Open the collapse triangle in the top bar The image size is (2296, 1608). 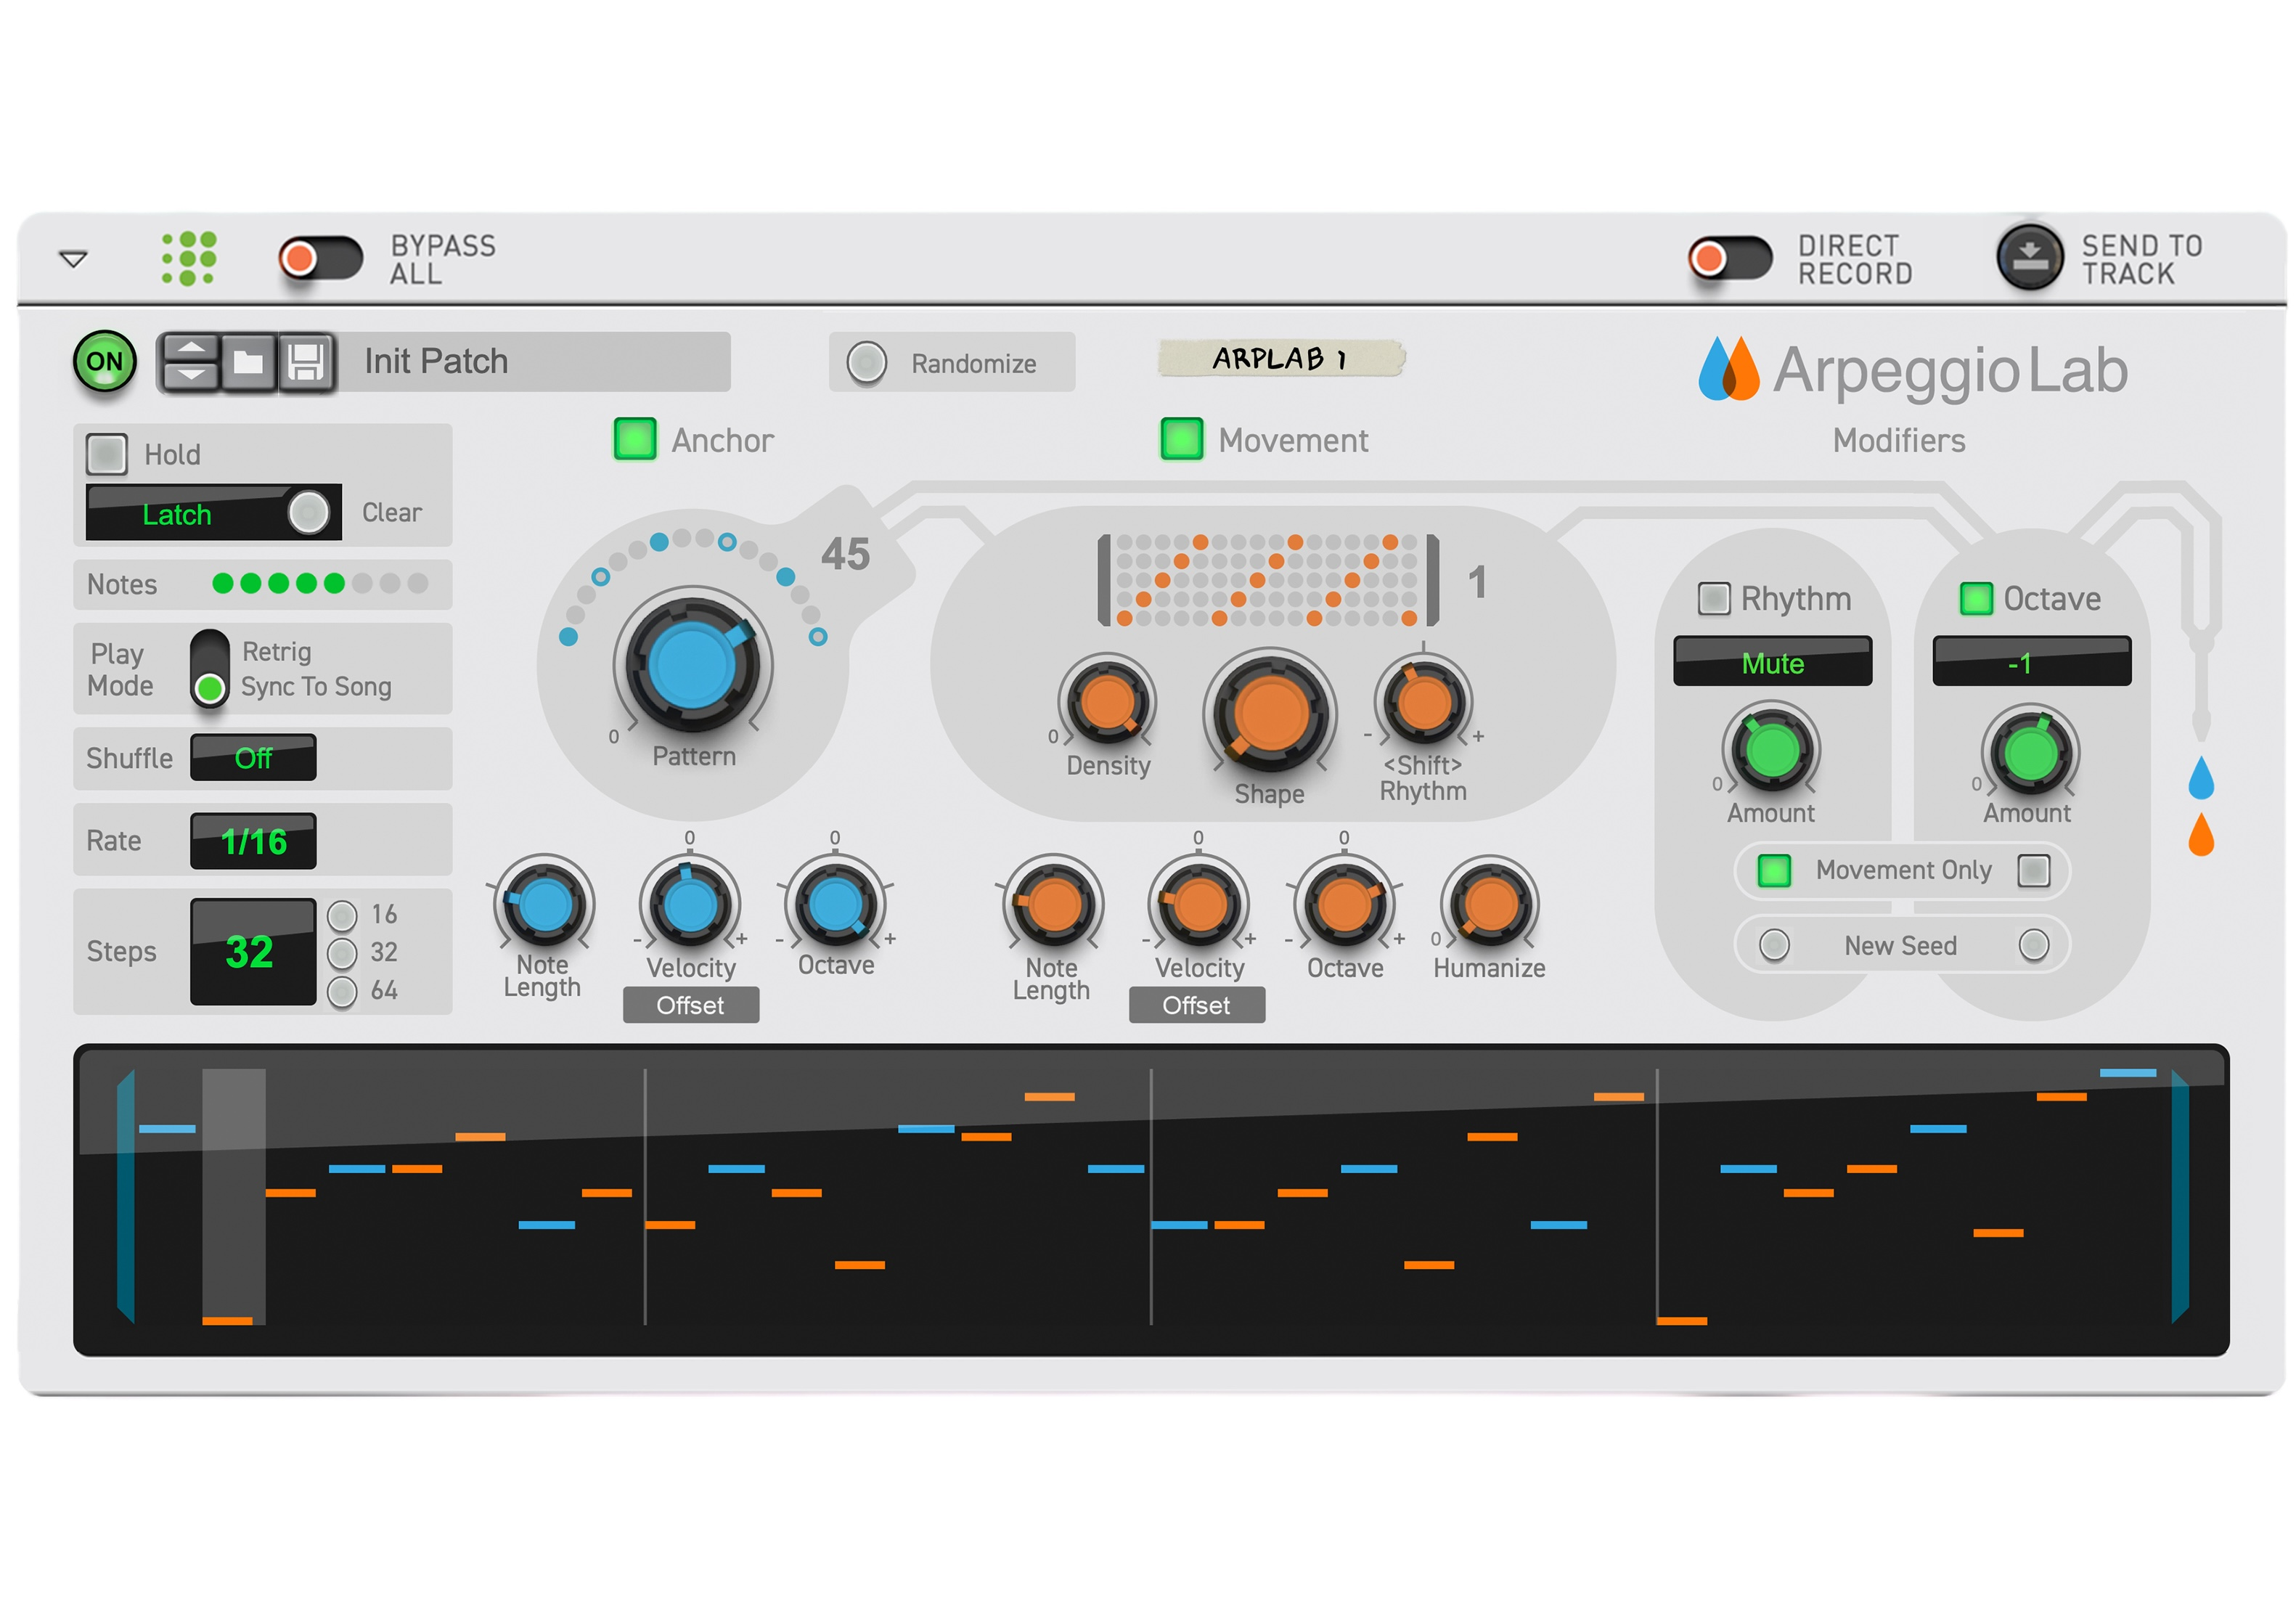point(73,259)
